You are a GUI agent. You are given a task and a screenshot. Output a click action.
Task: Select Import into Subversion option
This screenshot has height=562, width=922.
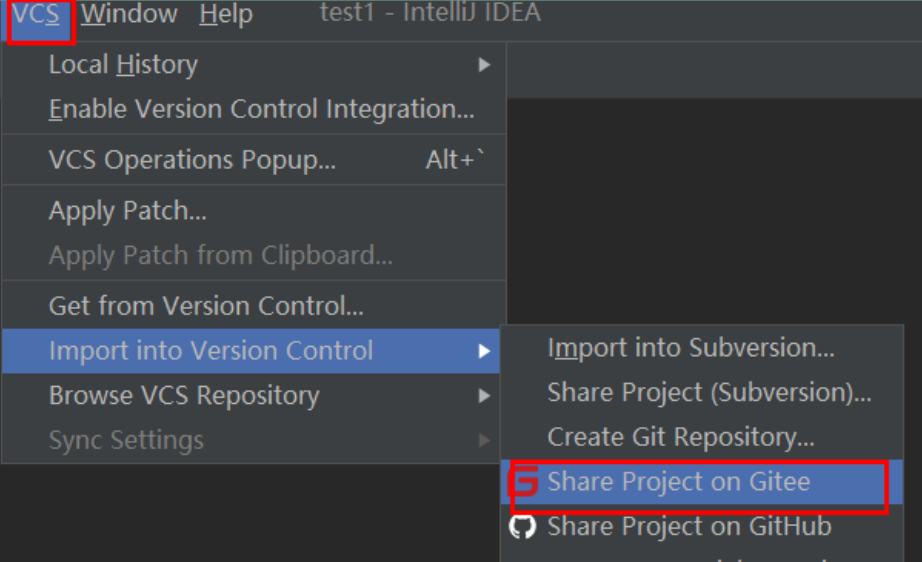coord(691,348)
